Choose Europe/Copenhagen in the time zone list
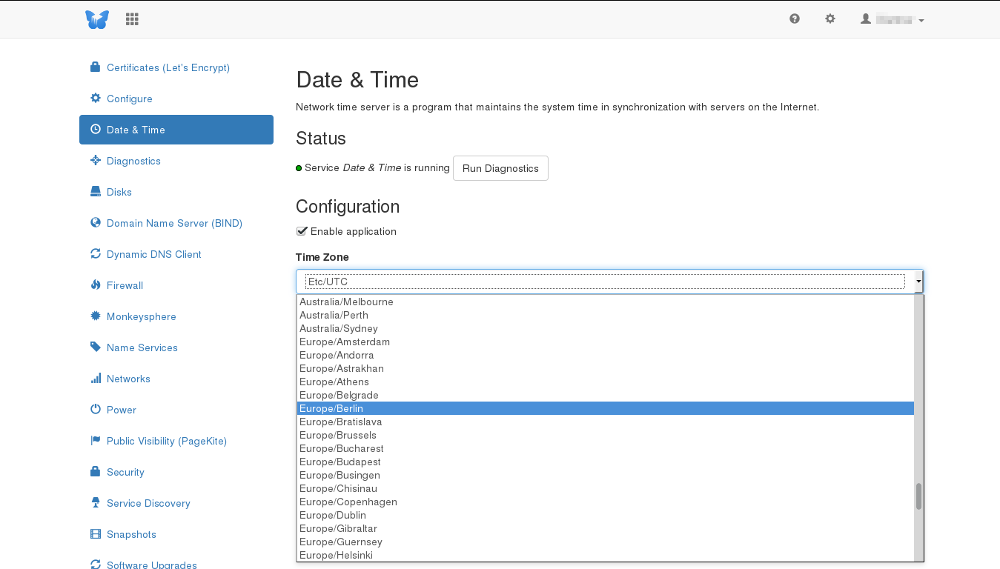Viewport: 1000px width, 569px height. (605, 501)
